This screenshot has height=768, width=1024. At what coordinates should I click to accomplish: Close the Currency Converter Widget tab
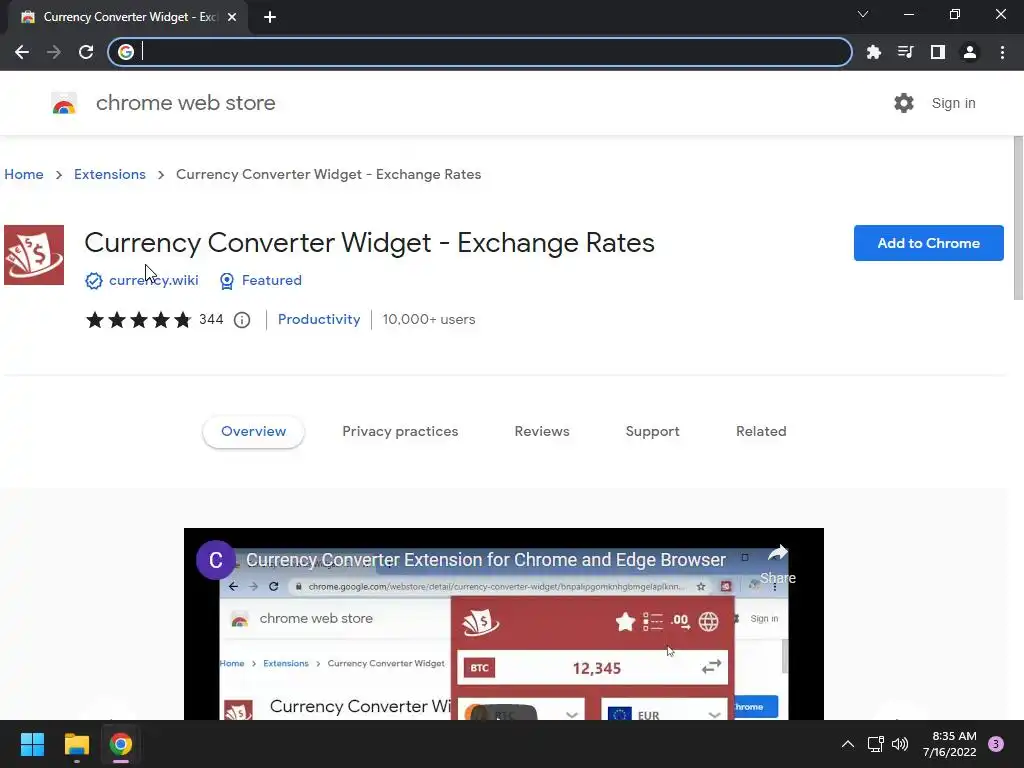[232, 17]
